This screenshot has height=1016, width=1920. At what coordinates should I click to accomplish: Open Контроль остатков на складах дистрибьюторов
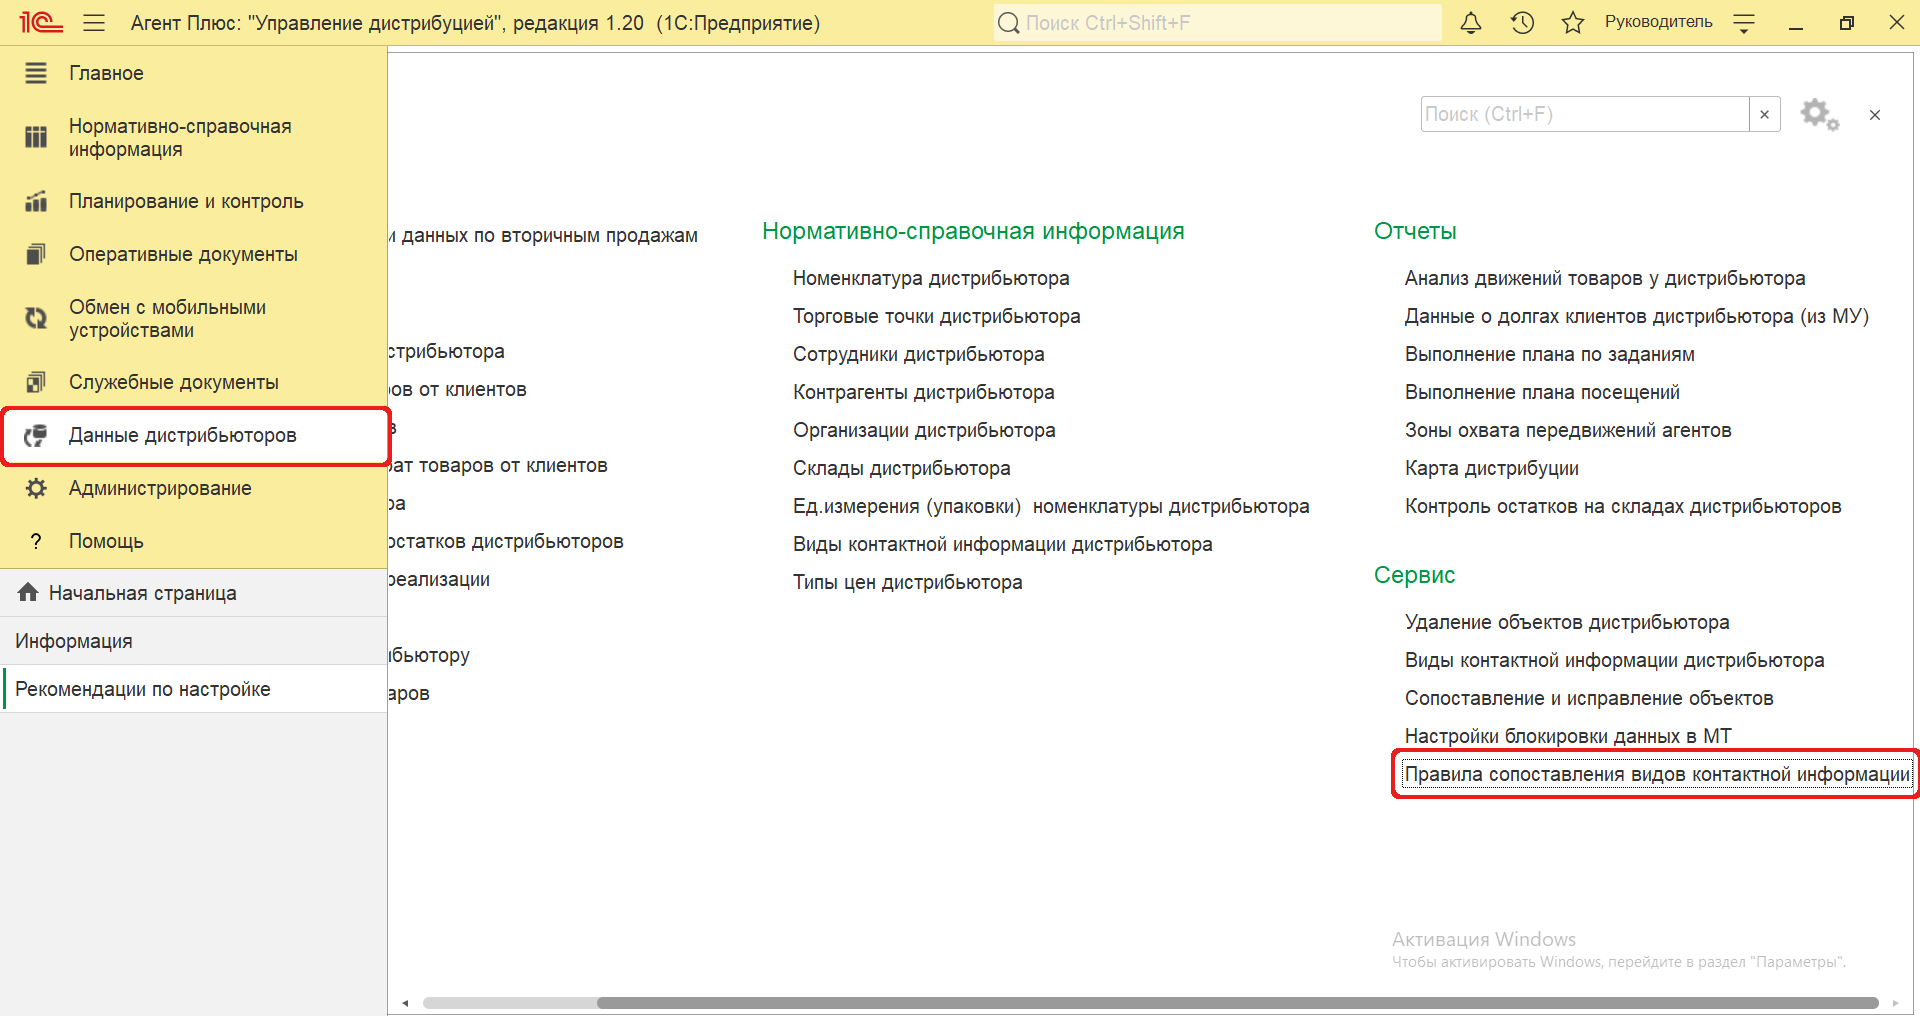click(1622, 506)
